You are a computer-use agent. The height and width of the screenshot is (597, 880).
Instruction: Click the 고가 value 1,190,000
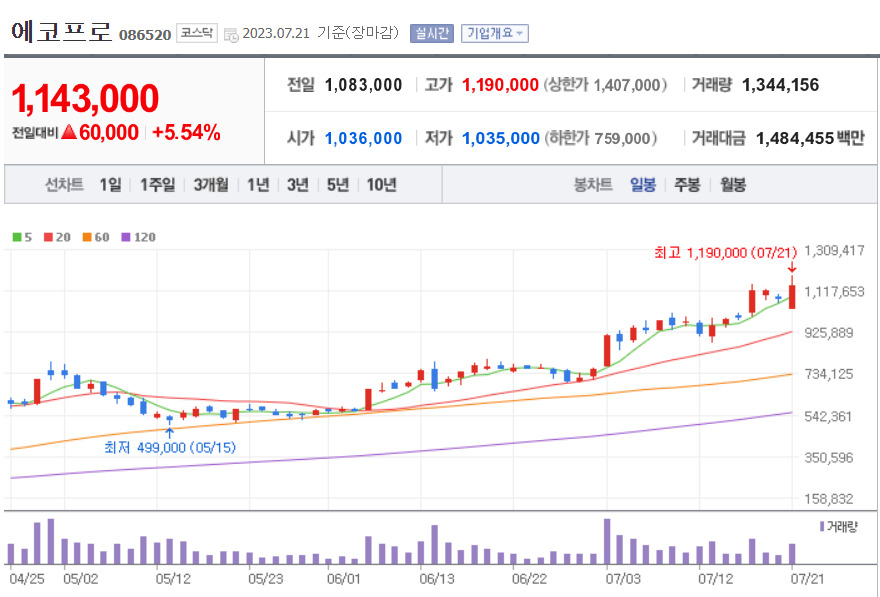coord(500,85)
